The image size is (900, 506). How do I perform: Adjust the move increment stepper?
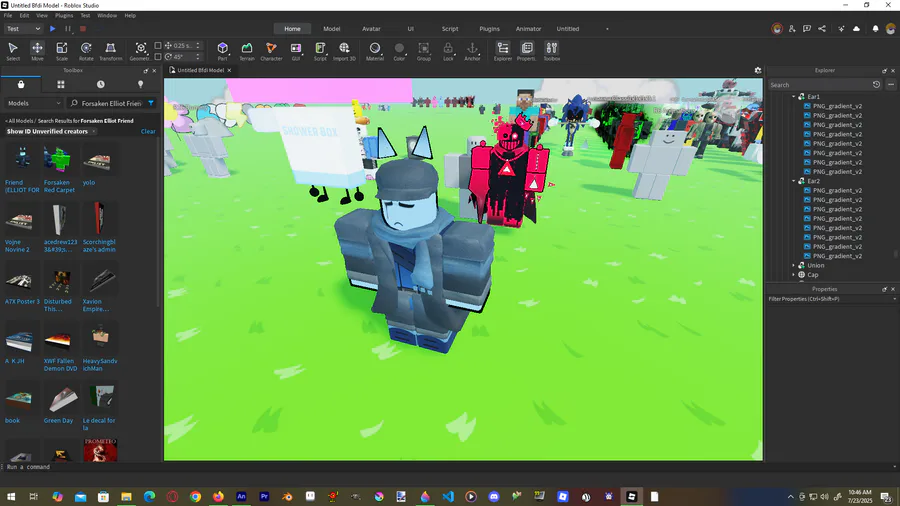(198, 45)
